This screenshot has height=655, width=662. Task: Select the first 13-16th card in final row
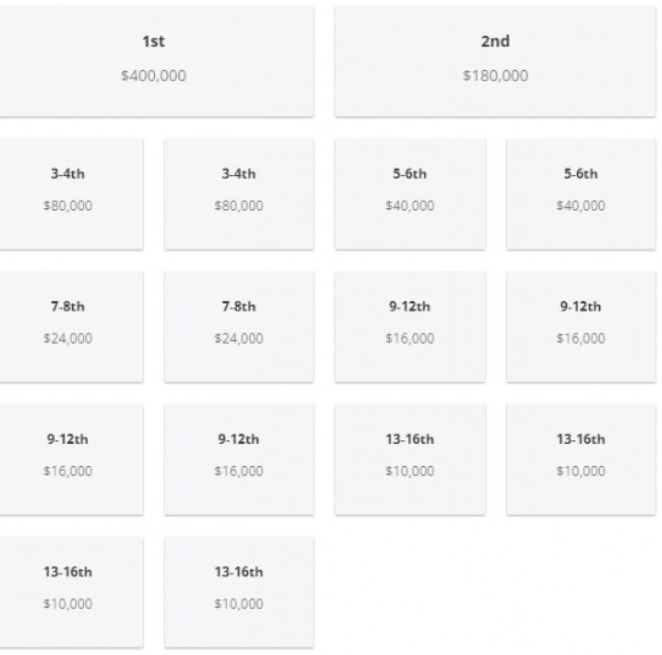click(71, 592)
